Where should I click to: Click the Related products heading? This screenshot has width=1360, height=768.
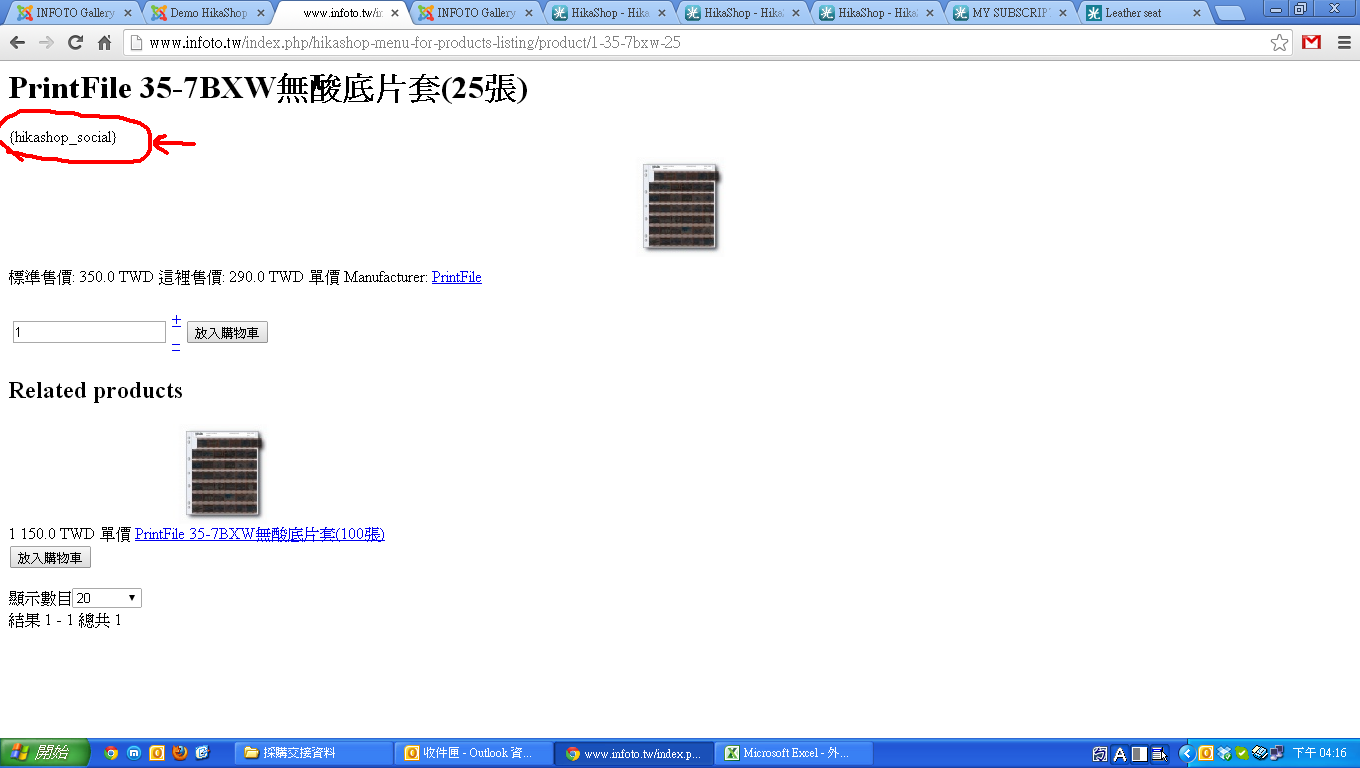tap(96, 390)
